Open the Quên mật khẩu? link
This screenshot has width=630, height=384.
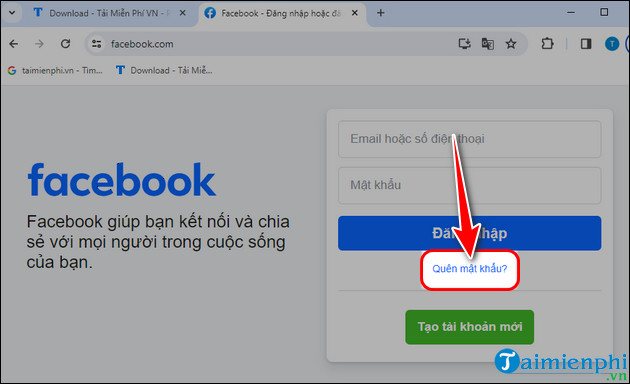[470, 269]
